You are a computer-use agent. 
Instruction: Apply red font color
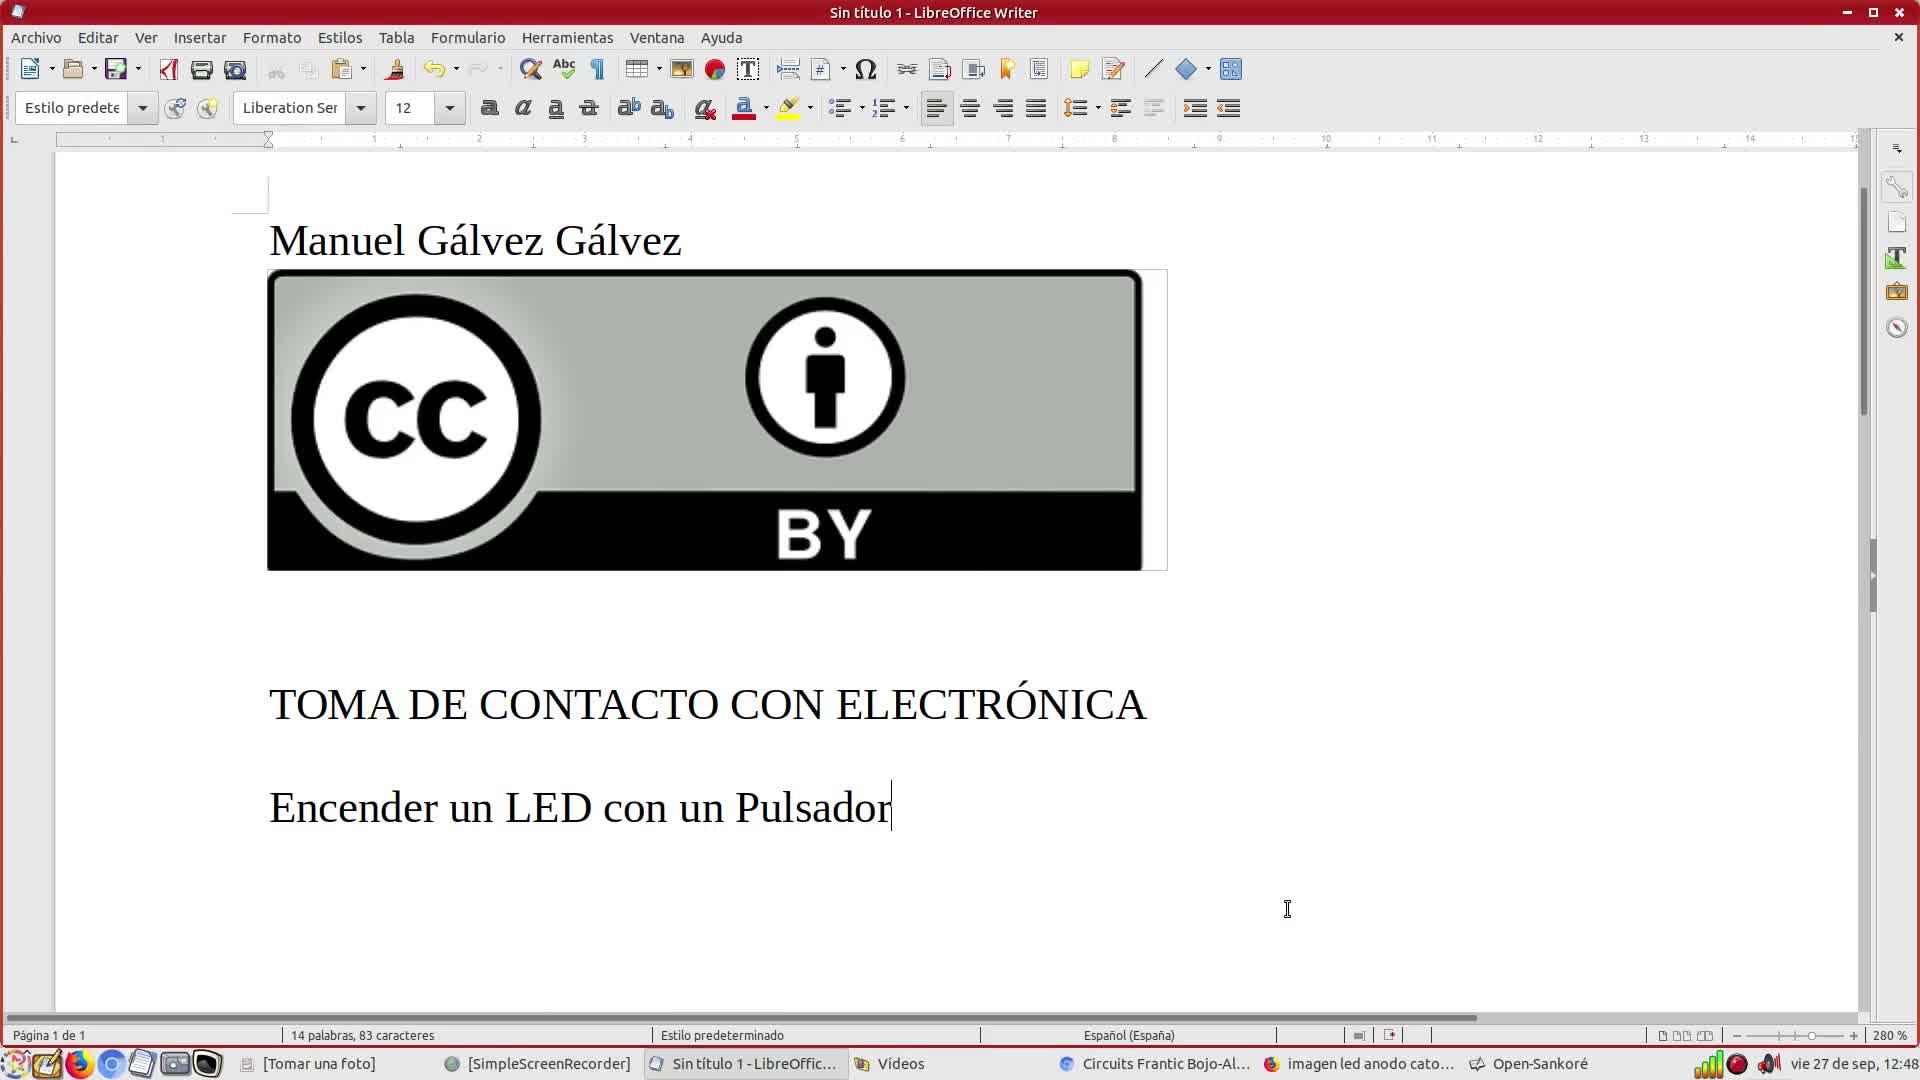tap(743, 108)
